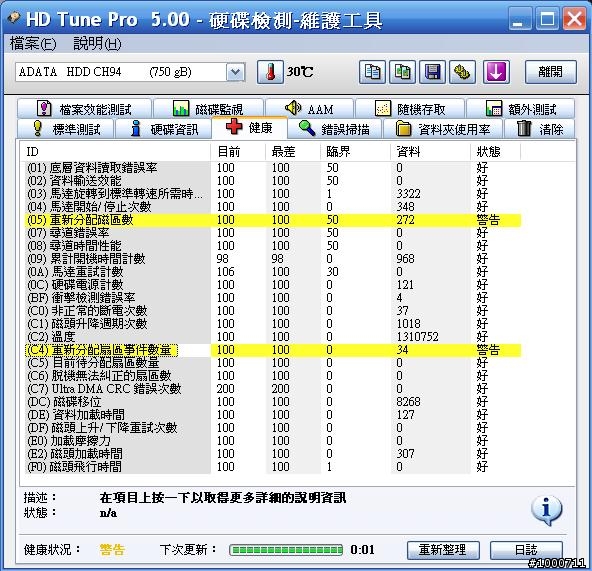Click the next-update green progress bar

[286, 550]
